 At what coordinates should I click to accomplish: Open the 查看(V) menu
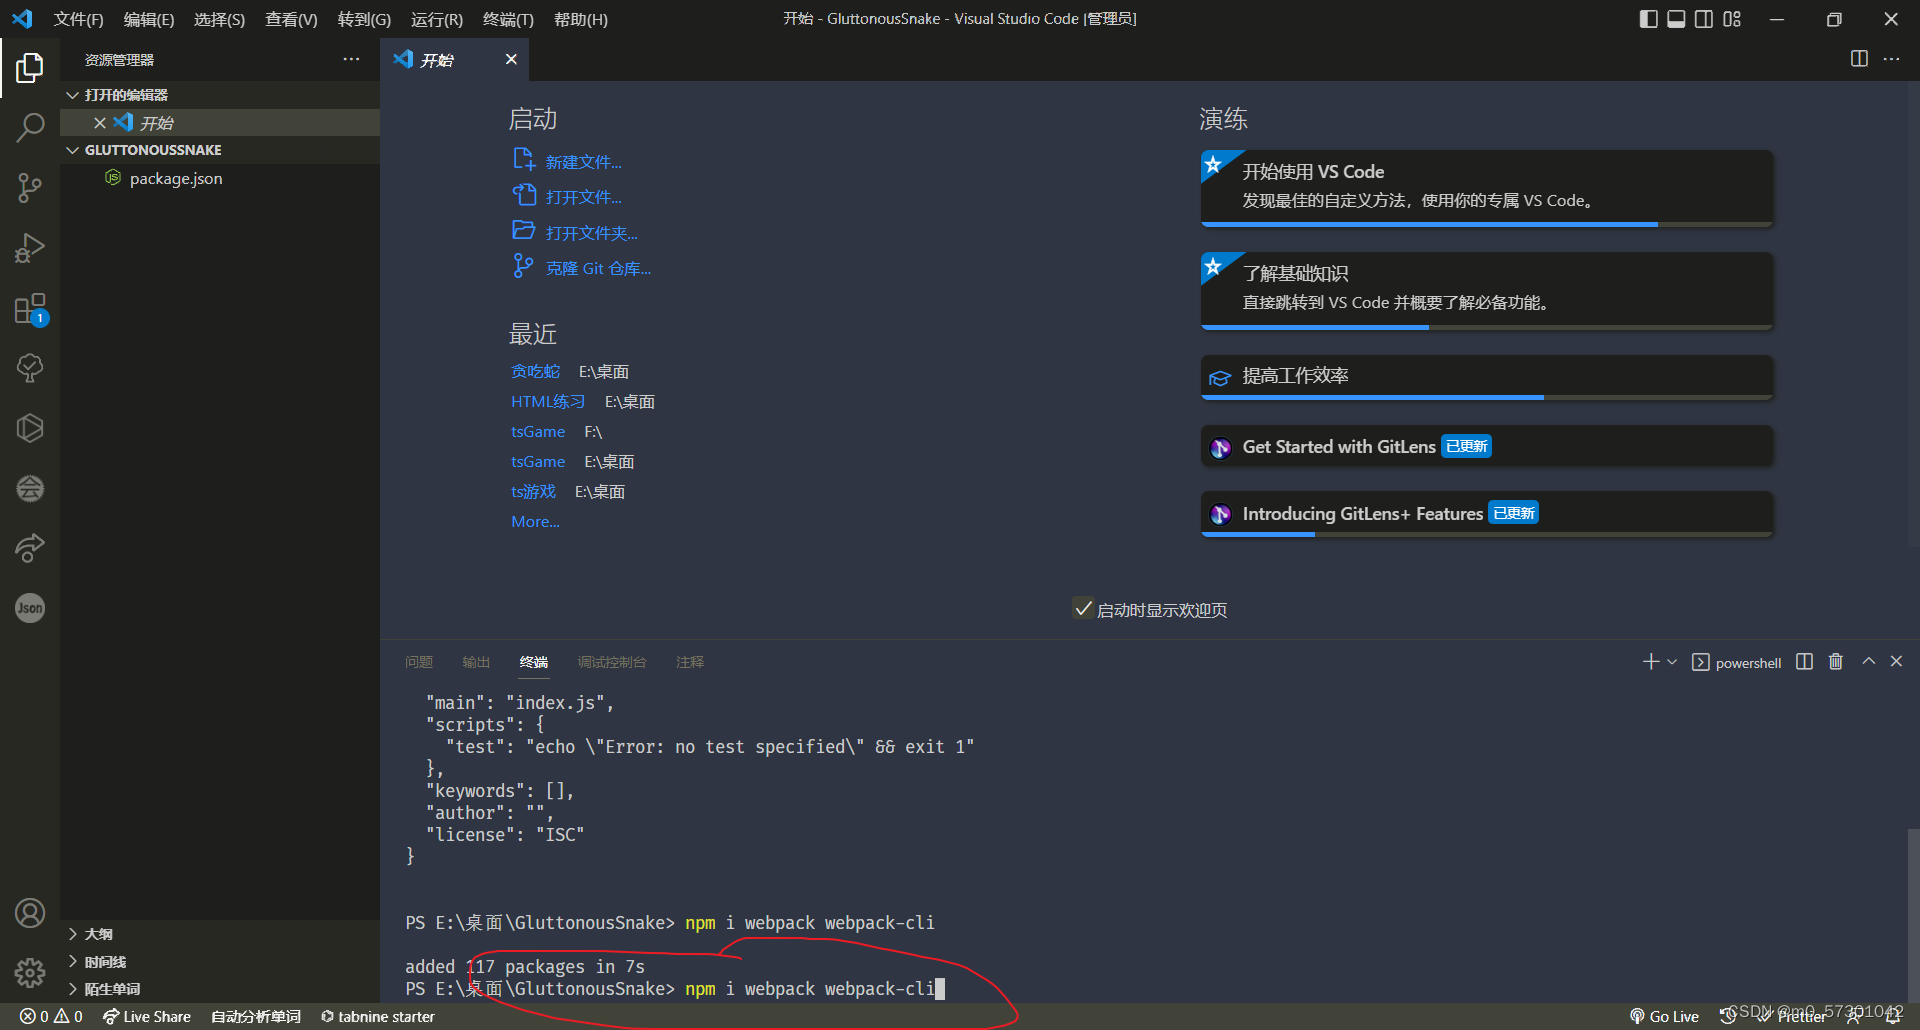pos(291,19)
